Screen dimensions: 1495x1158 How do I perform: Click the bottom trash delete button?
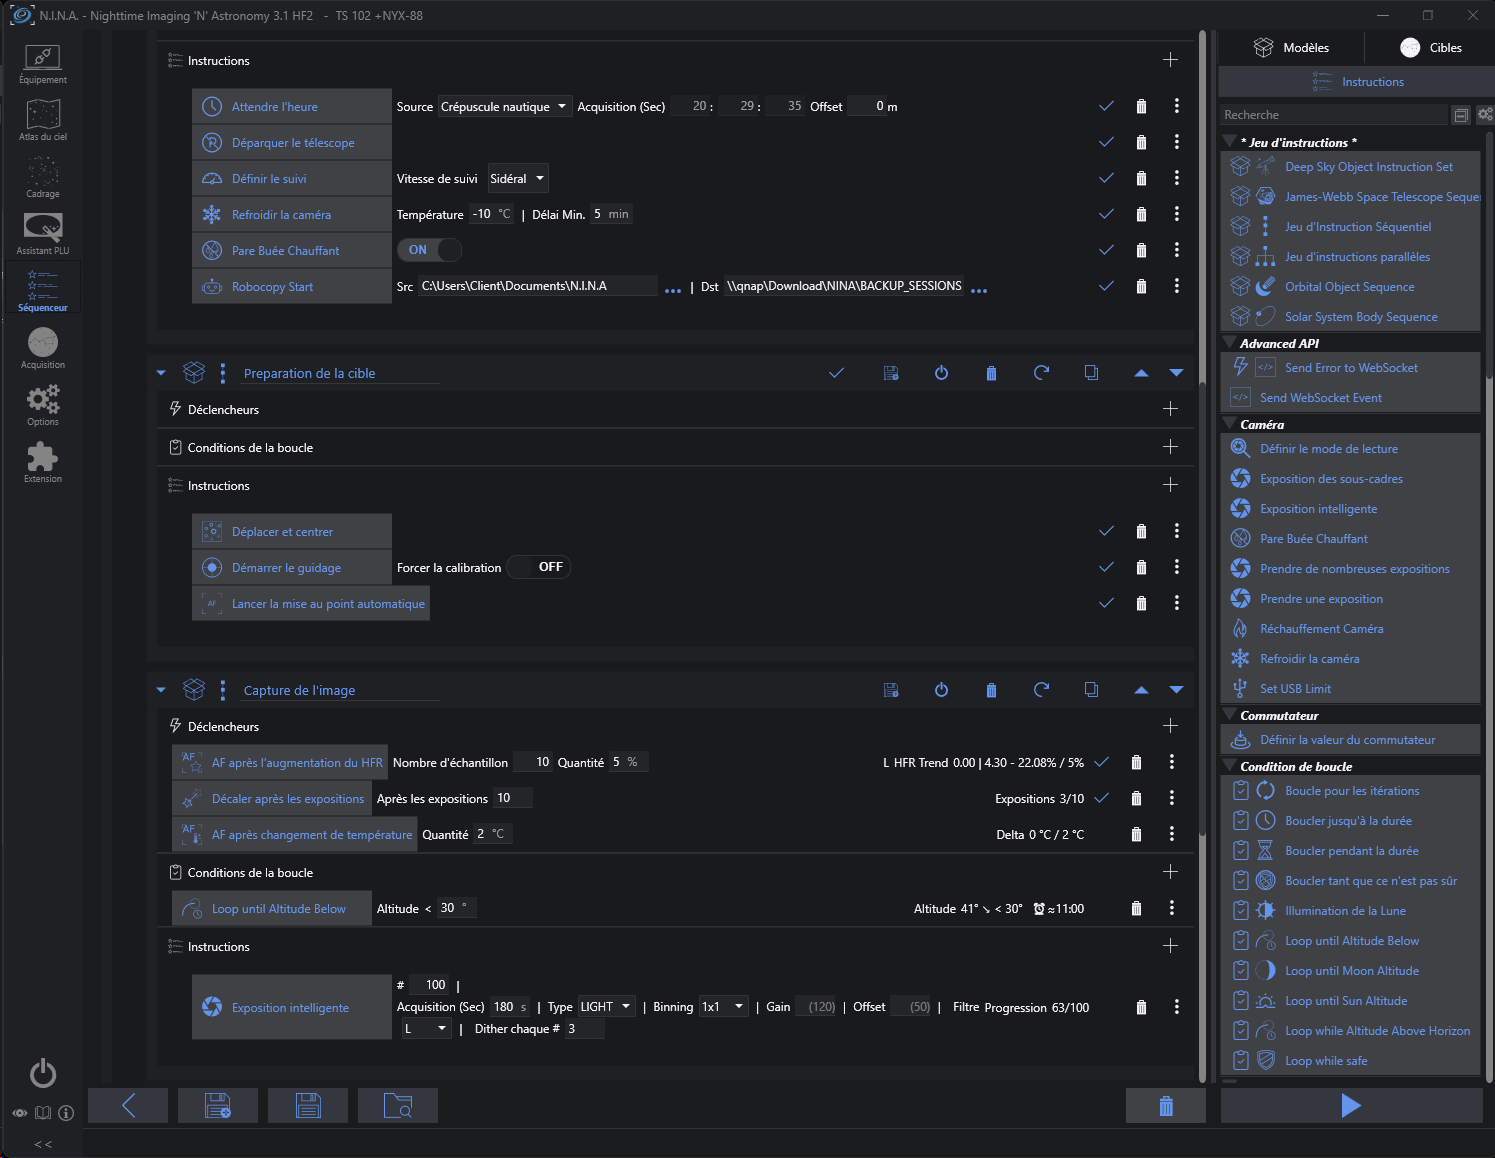pyautogui.click(x=1165, y=1106)
